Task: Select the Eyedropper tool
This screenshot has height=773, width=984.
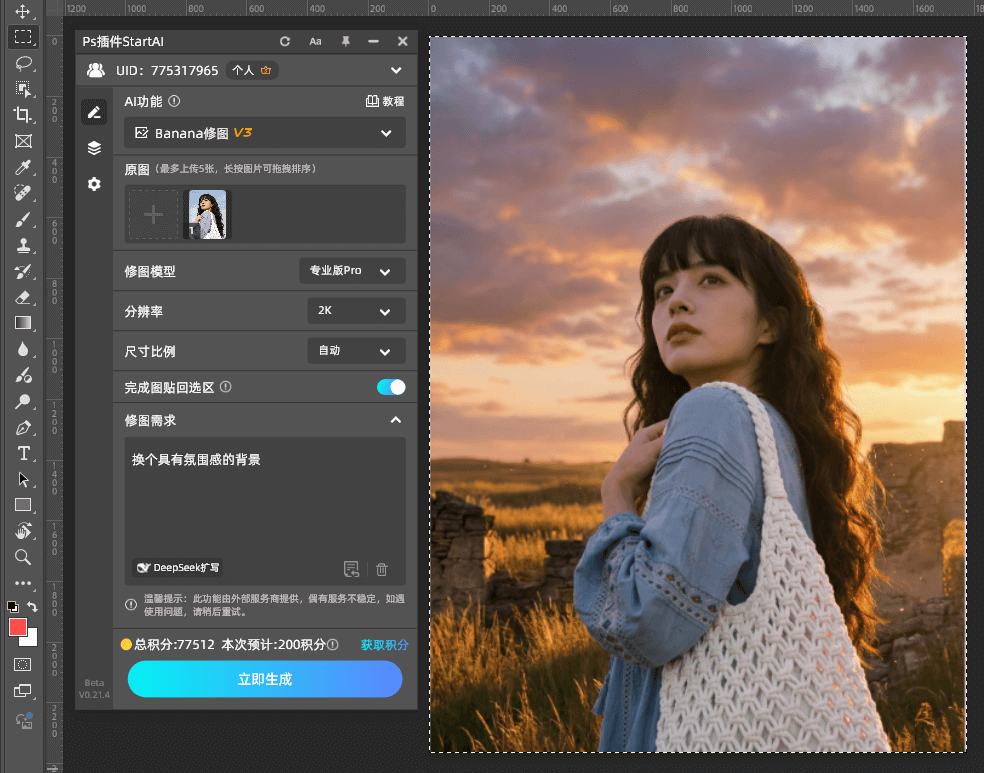Action: coord(24,167)
